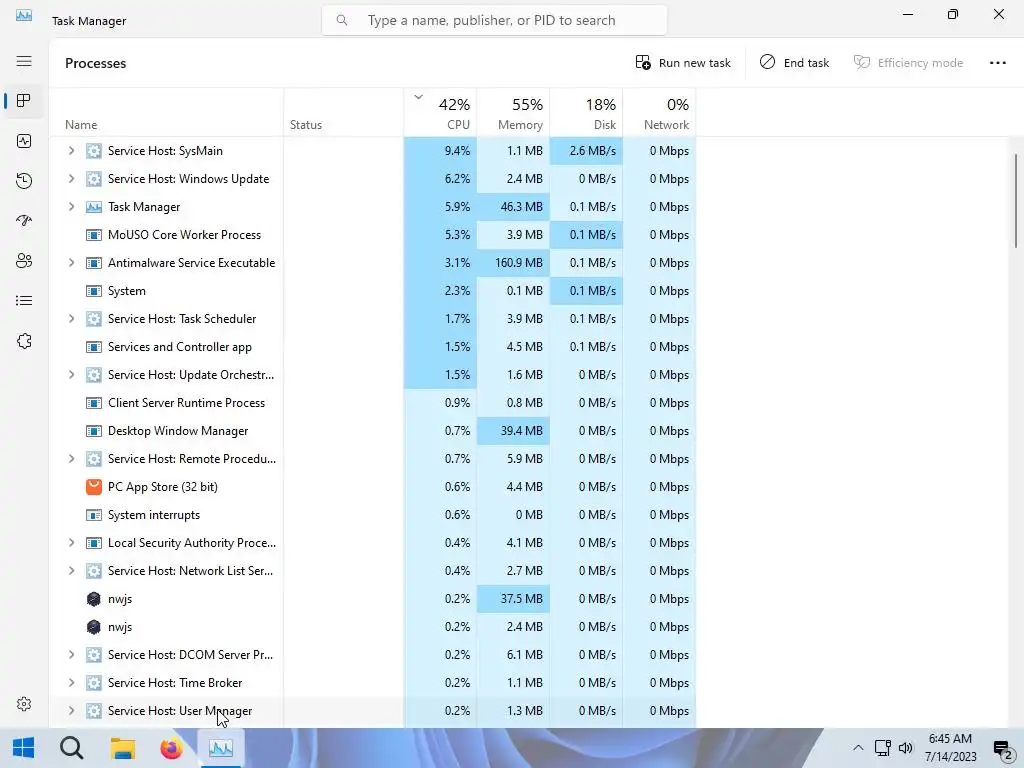Open the Windows Start menu

click(24, 748)
